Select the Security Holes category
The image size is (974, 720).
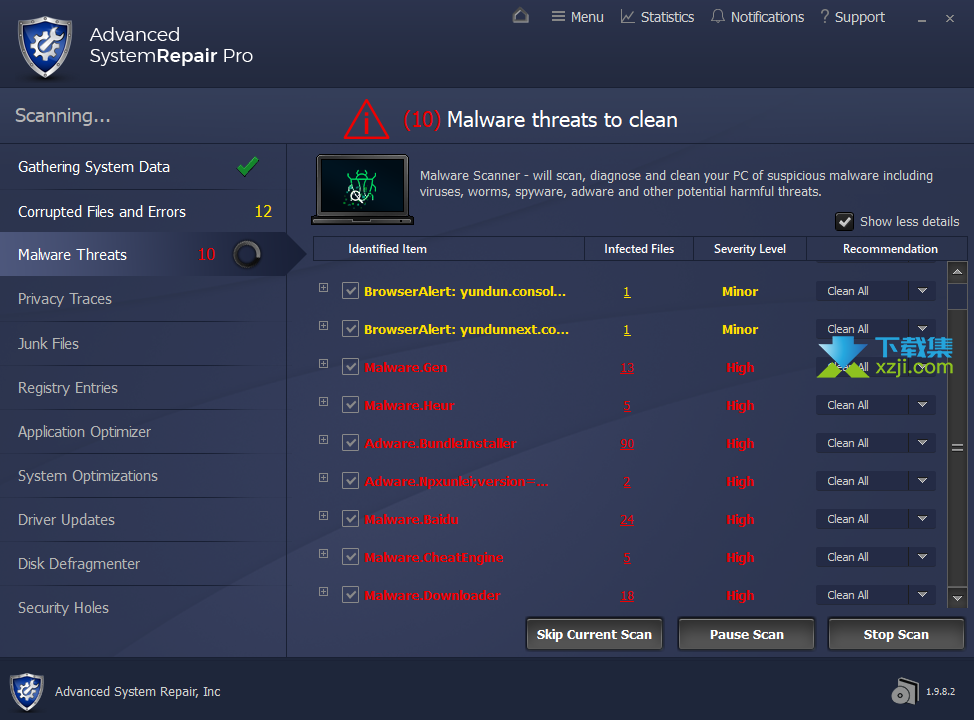[143, 608]
